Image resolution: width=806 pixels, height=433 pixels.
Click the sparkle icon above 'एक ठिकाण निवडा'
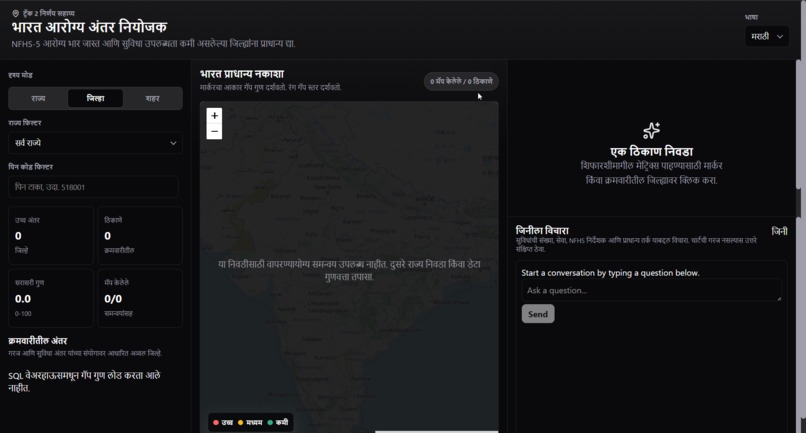point(651,130)
